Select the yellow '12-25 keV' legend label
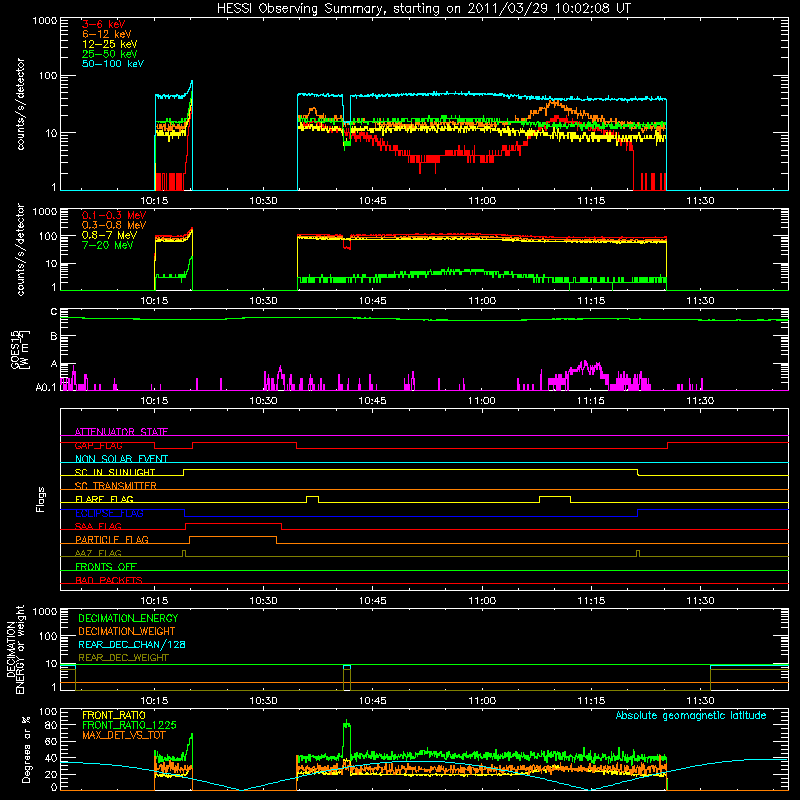This screenshot has height=800, width=800. [x=110, y=44]
